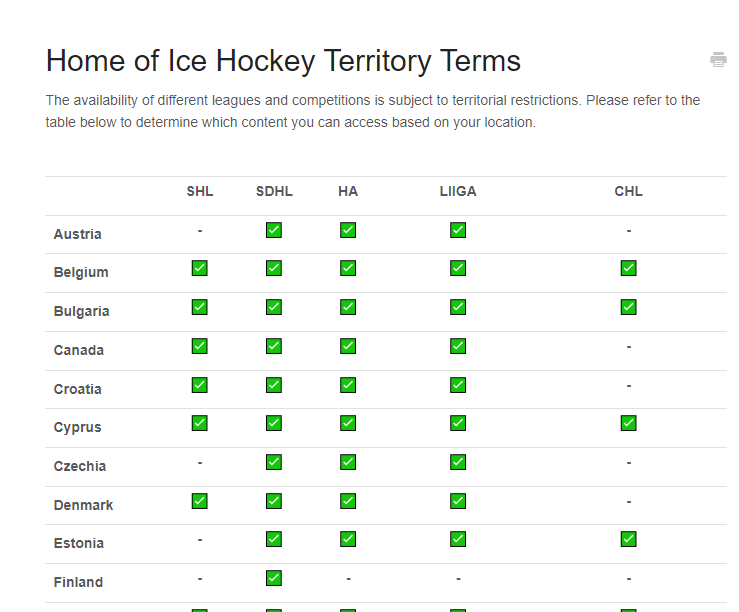Click the Austria row label

[x=78, y=234]
